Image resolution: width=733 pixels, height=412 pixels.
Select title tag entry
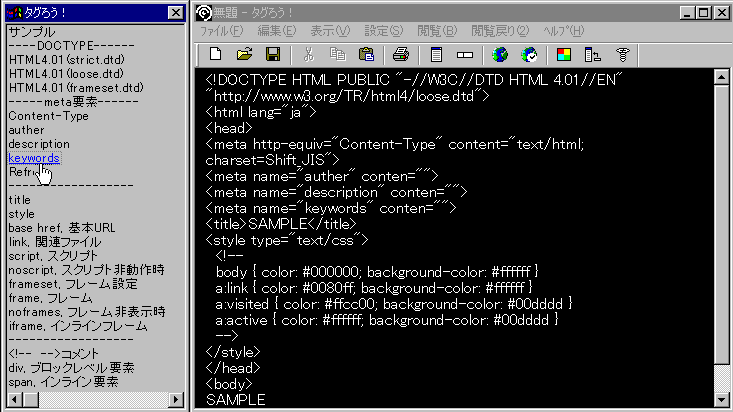pos(19,200)
